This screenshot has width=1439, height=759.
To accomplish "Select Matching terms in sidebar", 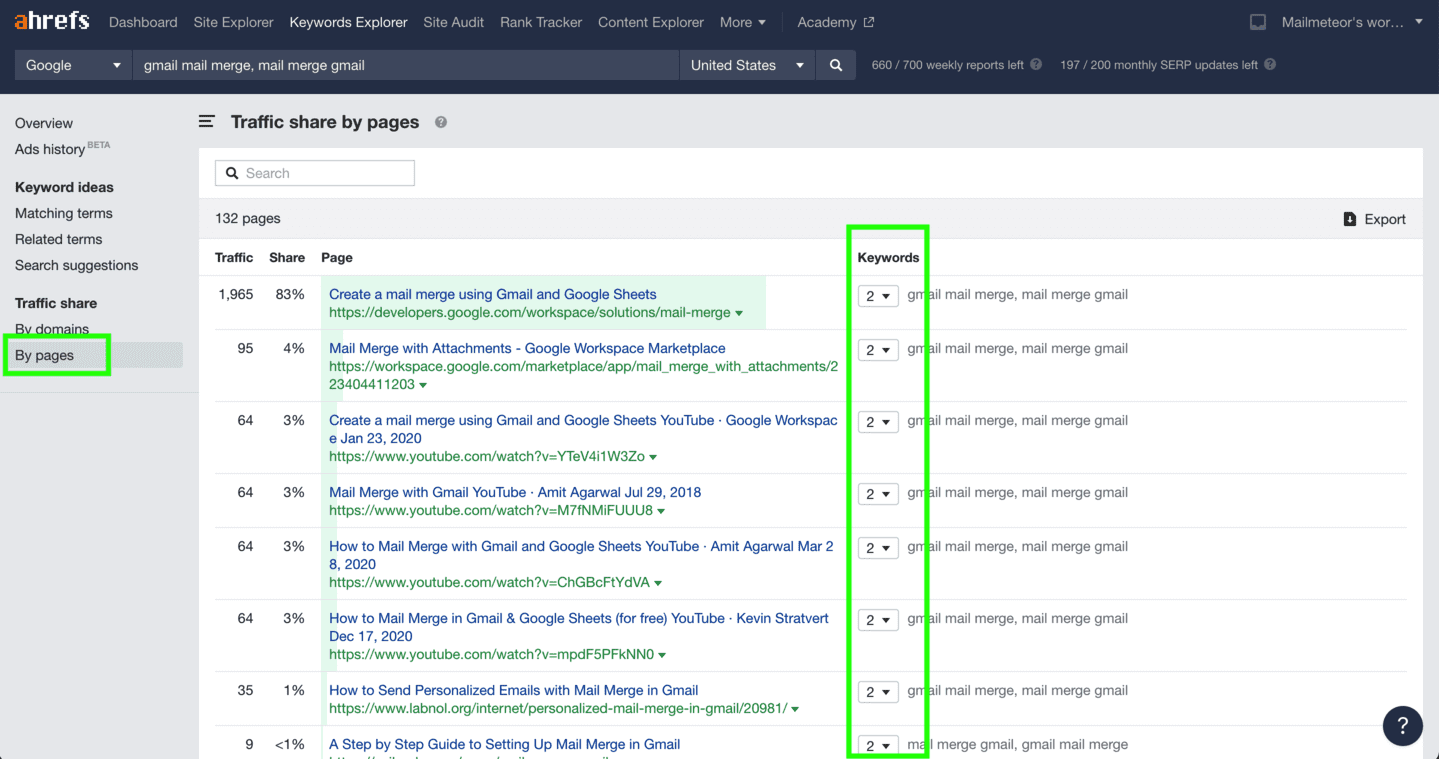I will (64, 213).
